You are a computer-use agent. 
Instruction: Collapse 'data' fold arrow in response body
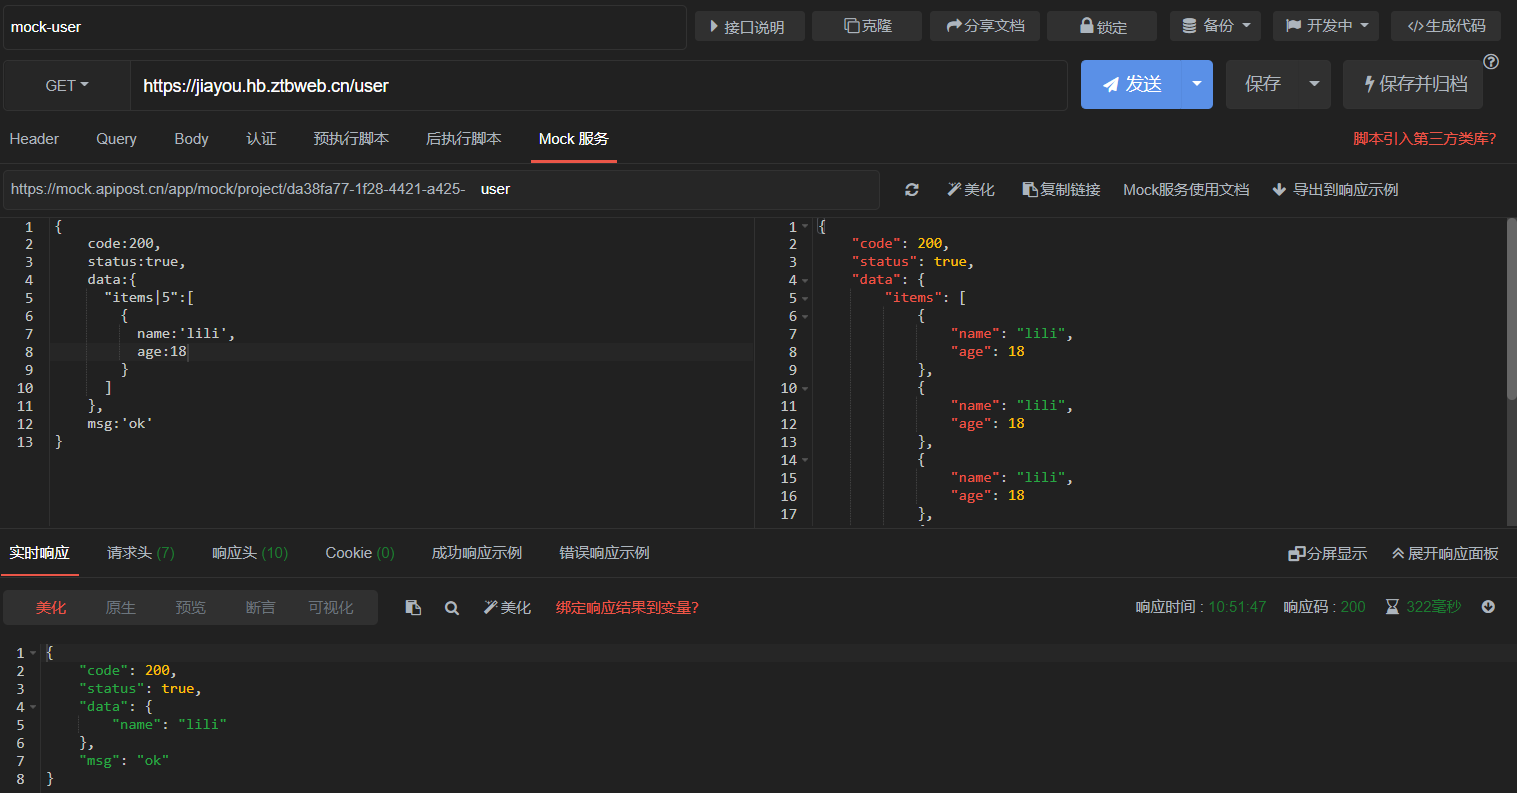coord(33,707)
